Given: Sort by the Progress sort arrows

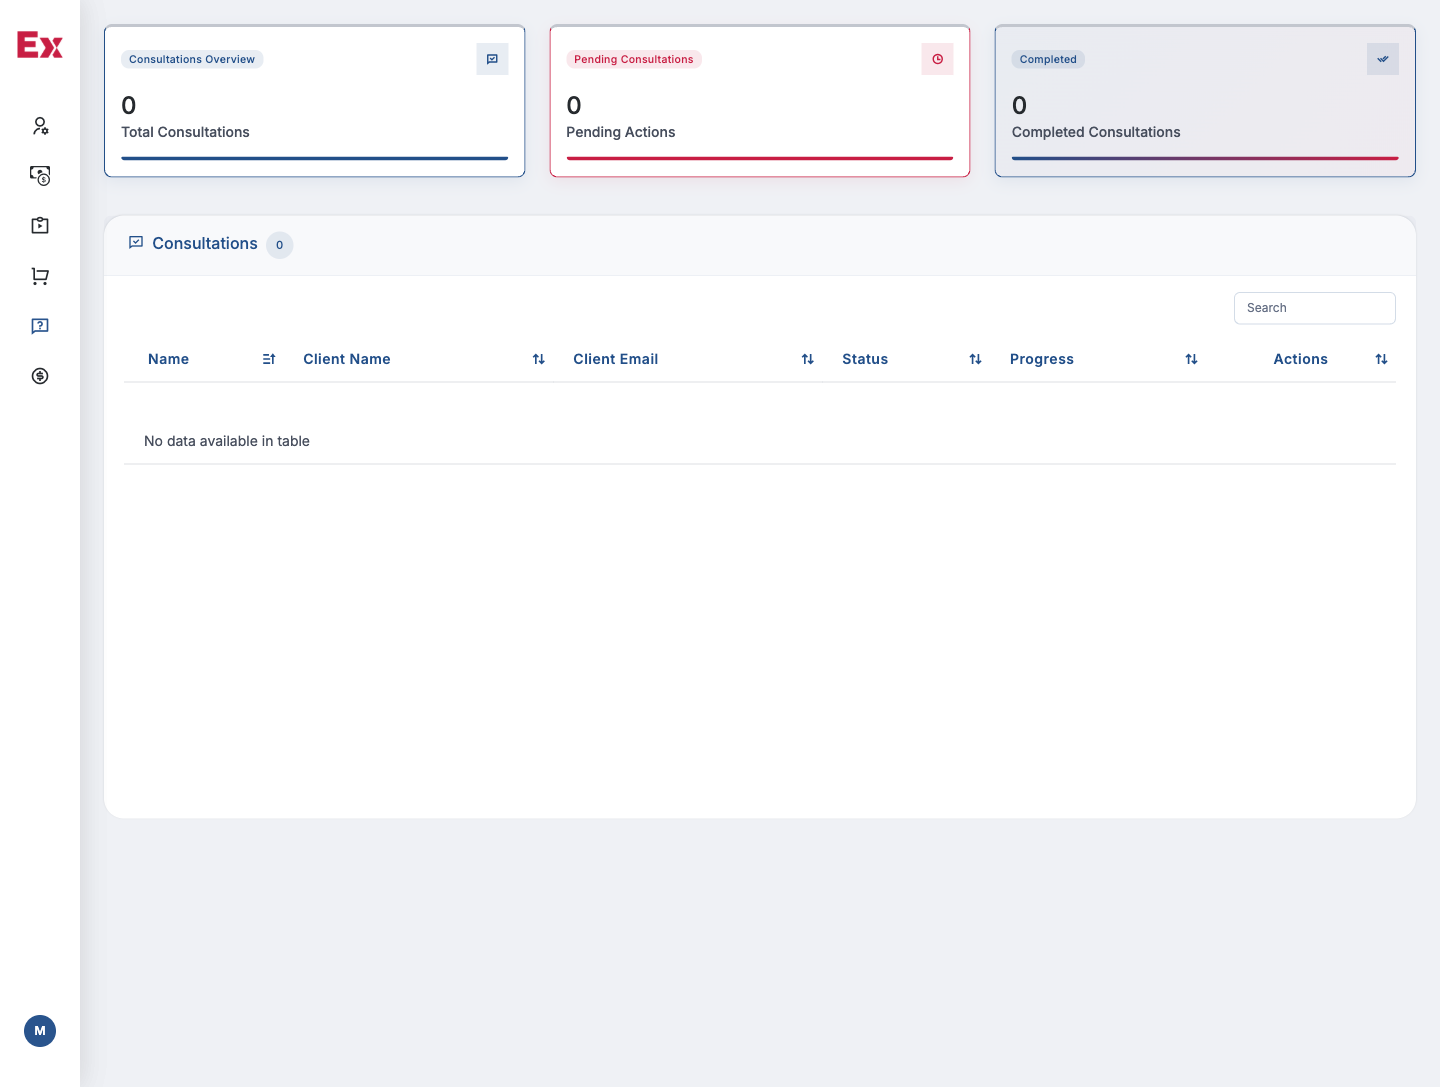Looking at the screenshot, I should [x=1192, y=359].
